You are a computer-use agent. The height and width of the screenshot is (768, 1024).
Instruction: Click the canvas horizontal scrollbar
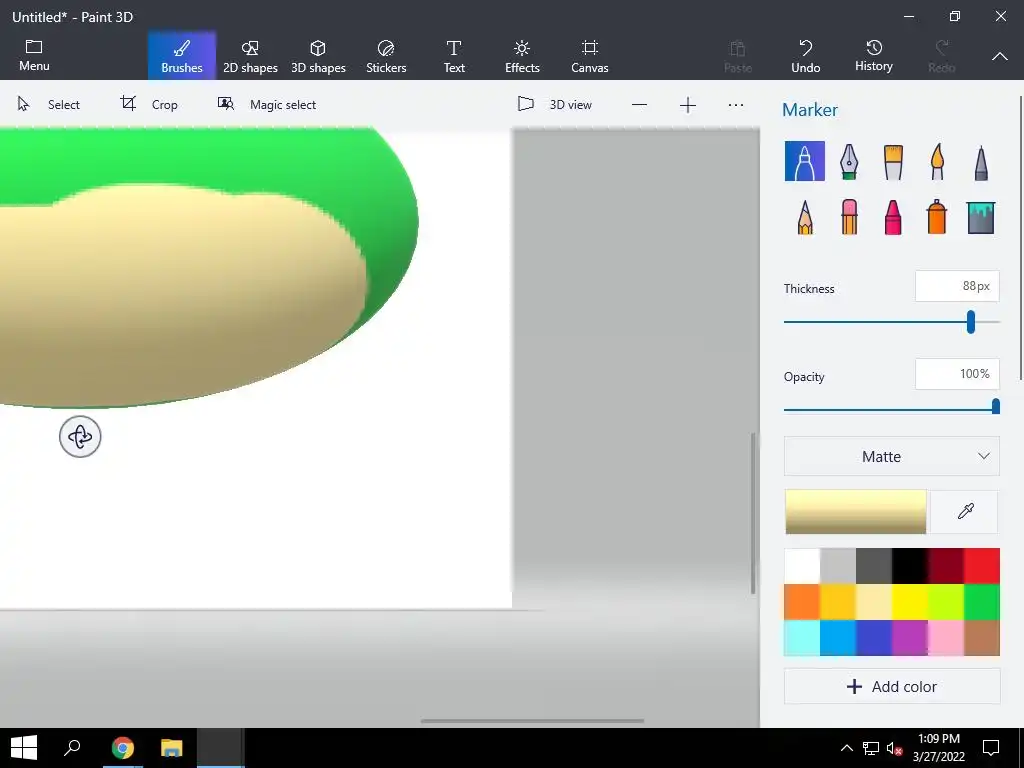tap(532, 721)
